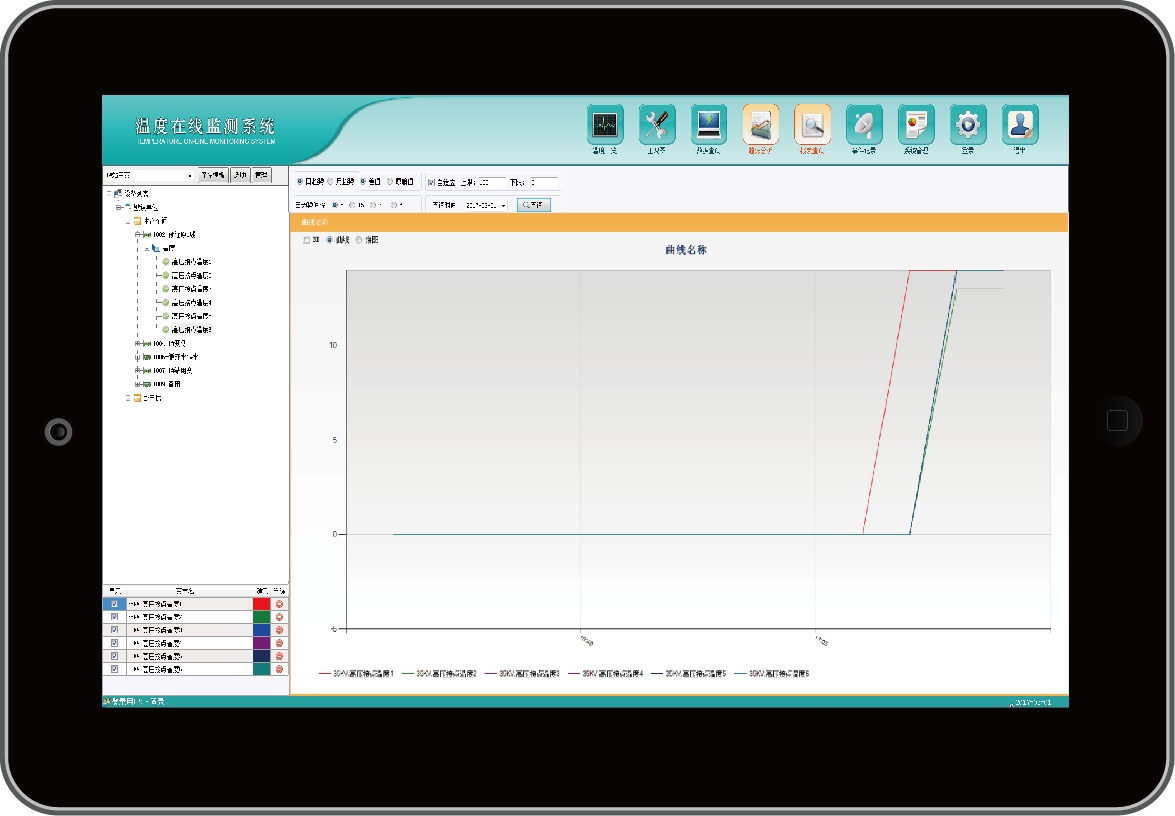Toggle the purple curve row checkbox
This screenshot has width=1175, height=816.
[x=115, y=643]
